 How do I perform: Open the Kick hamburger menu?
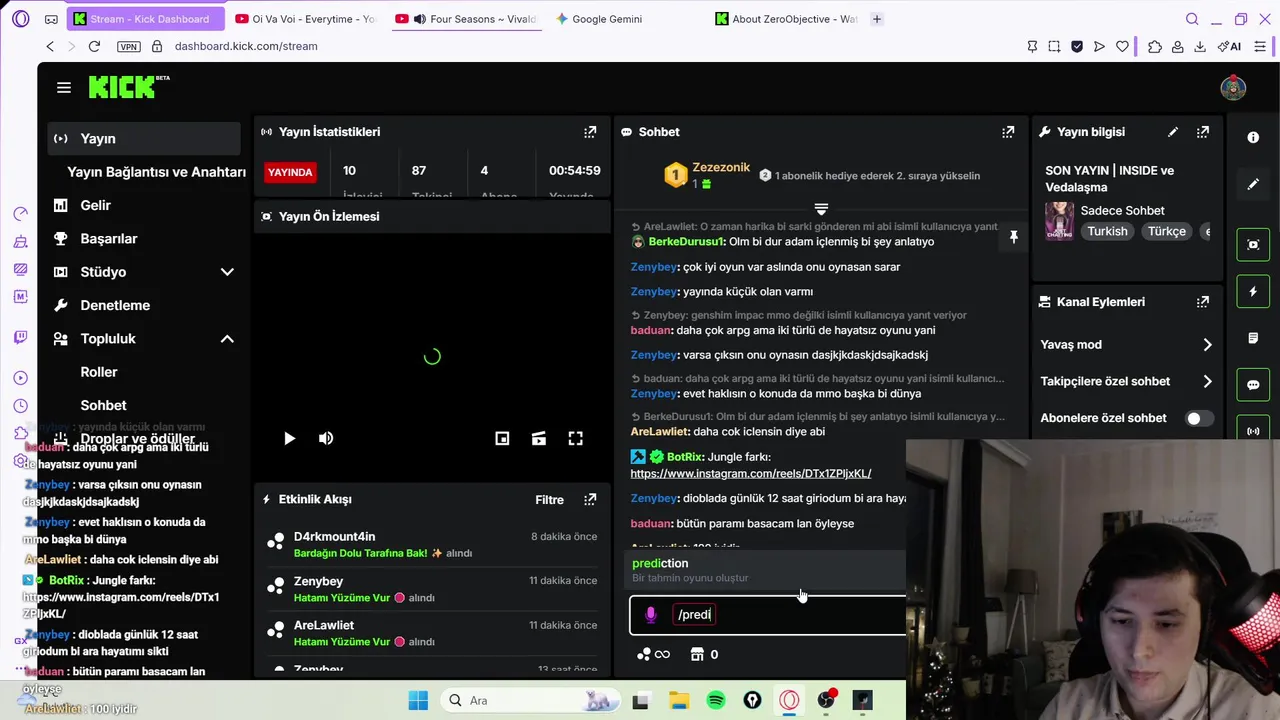pos(64,88)
